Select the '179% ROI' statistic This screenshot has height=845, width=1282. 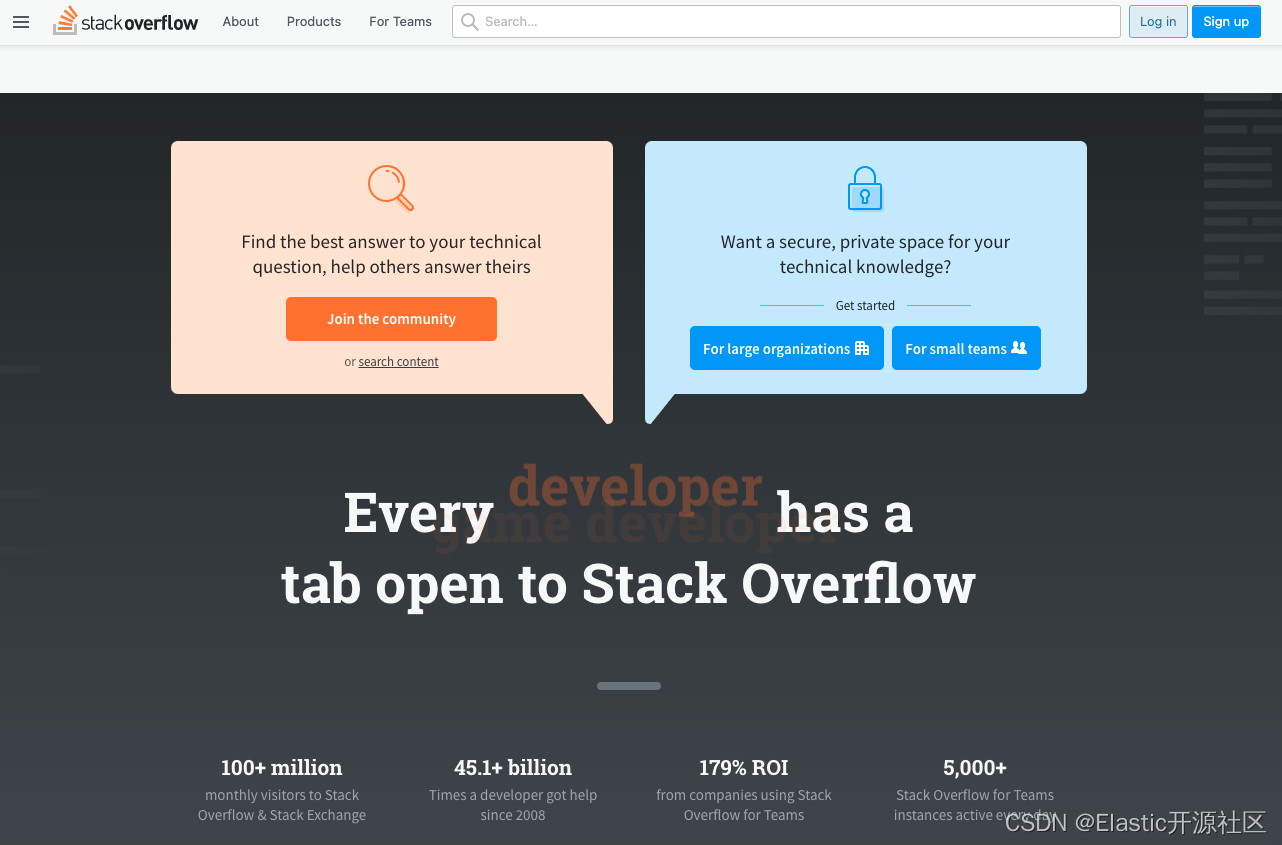[x=744, y=768]
